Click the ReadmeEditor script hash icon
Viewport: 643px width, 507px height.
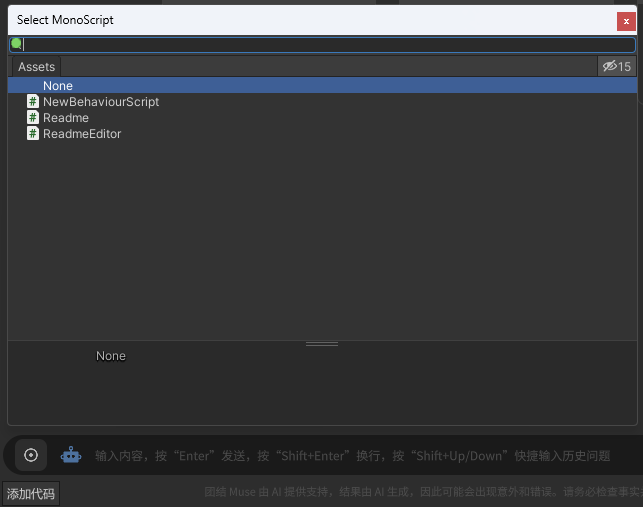(x=33, y=134)
